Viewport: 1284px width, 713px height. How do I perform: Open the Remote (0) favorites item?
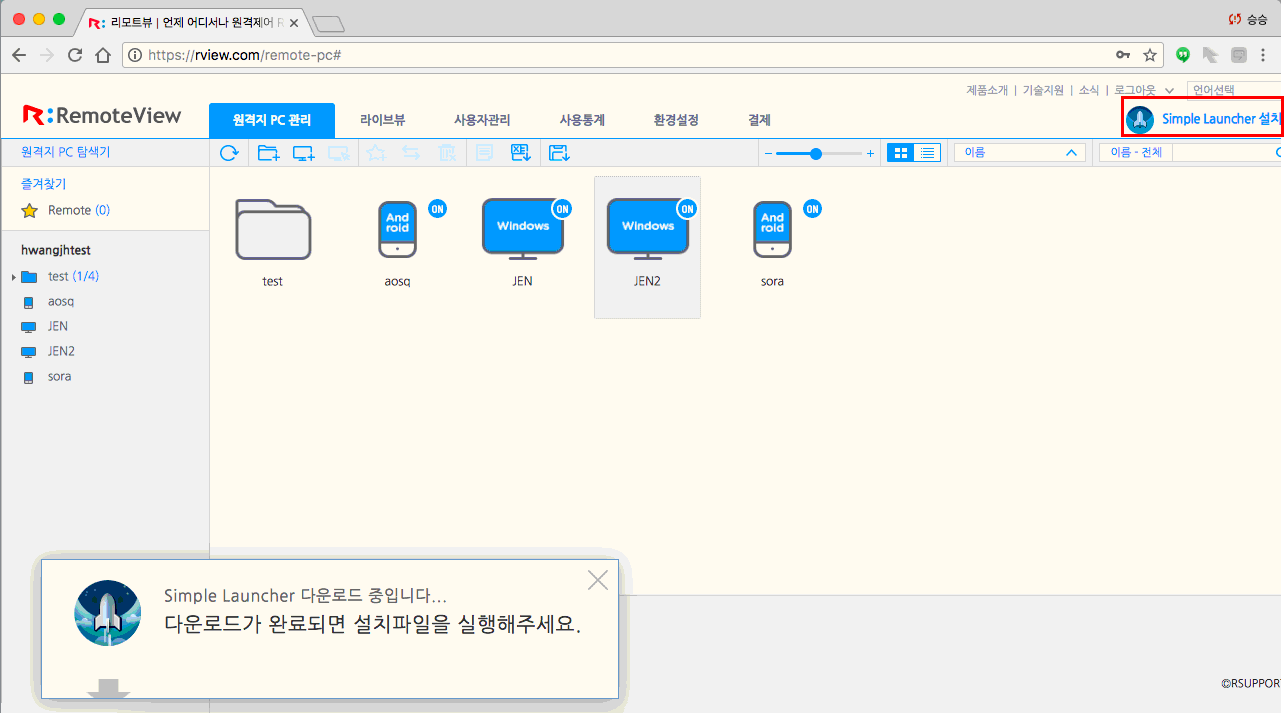tap(79, 210)
